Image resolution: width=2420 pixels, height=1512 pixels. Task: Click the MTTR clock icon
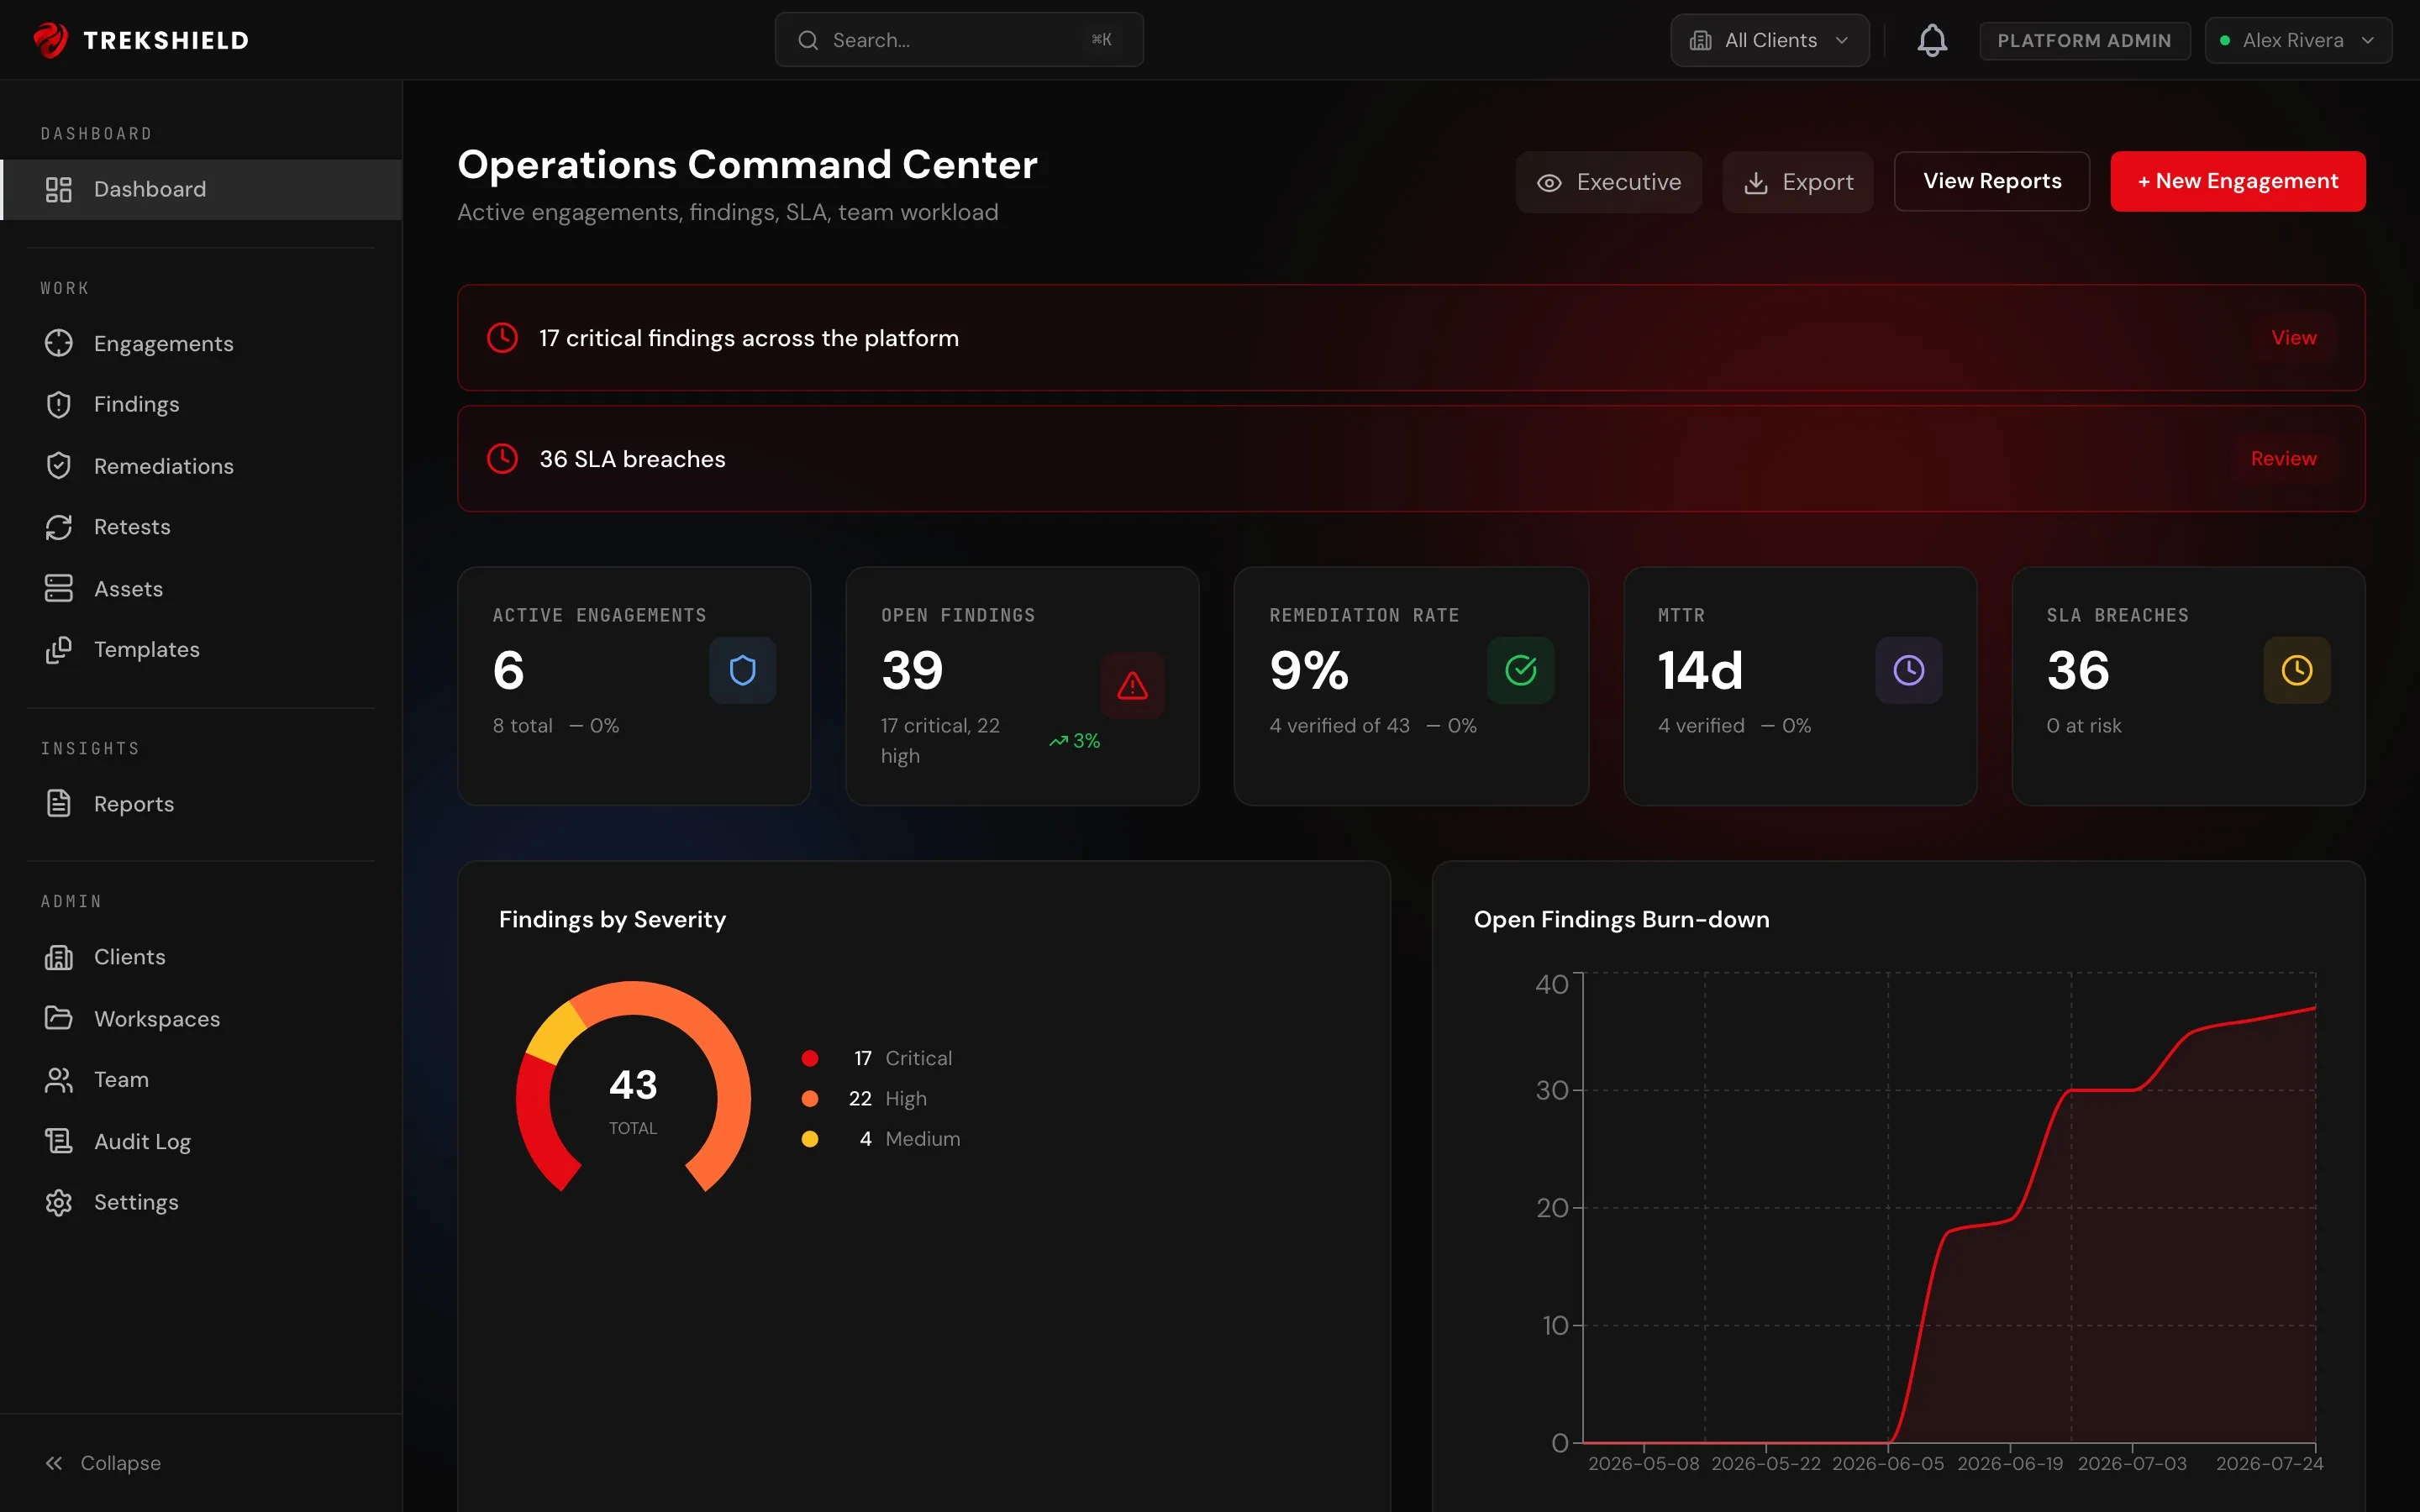[x=1908, y=670]
